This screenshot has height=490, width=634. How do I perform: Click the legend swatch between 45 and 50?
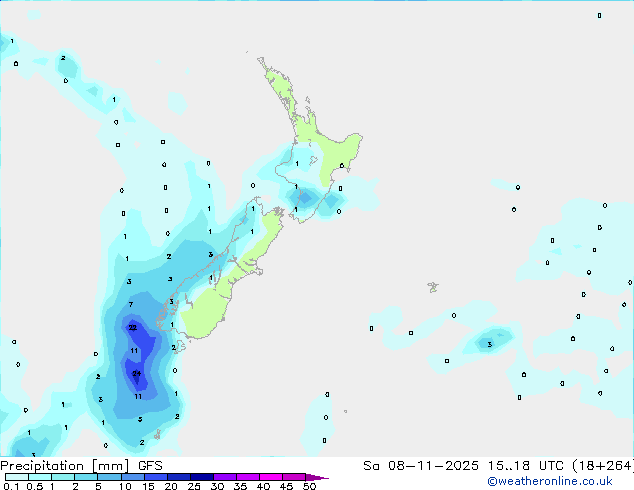[294, 477]
